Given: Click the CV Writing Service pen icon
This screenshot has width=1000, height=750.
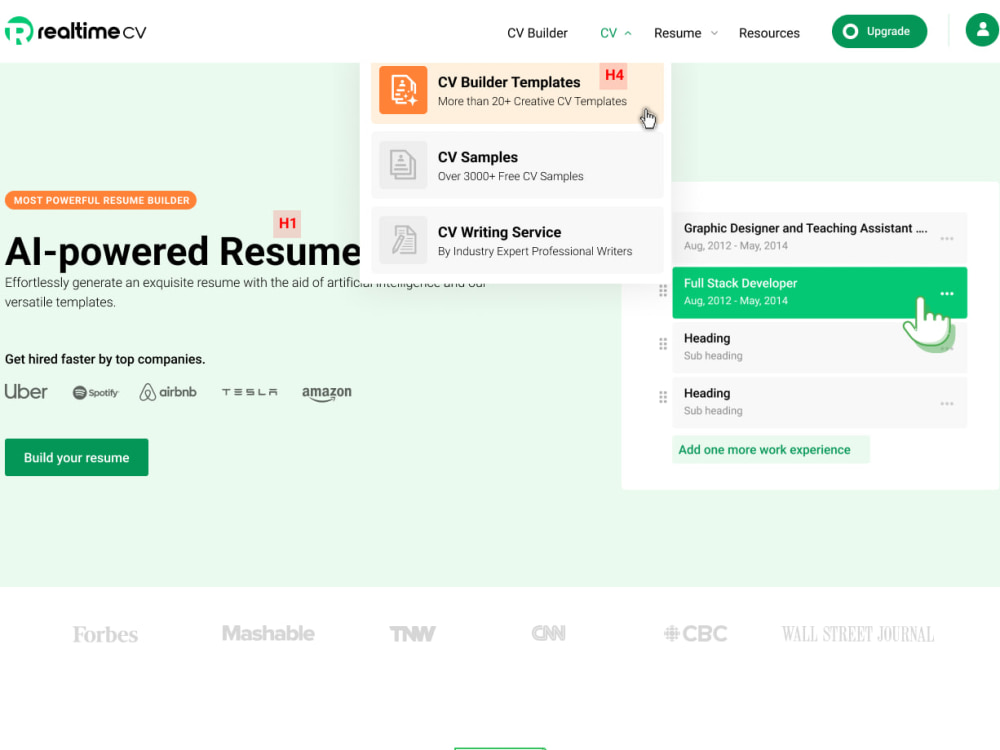Looking at the screenshot, I should tap(403, 240).
